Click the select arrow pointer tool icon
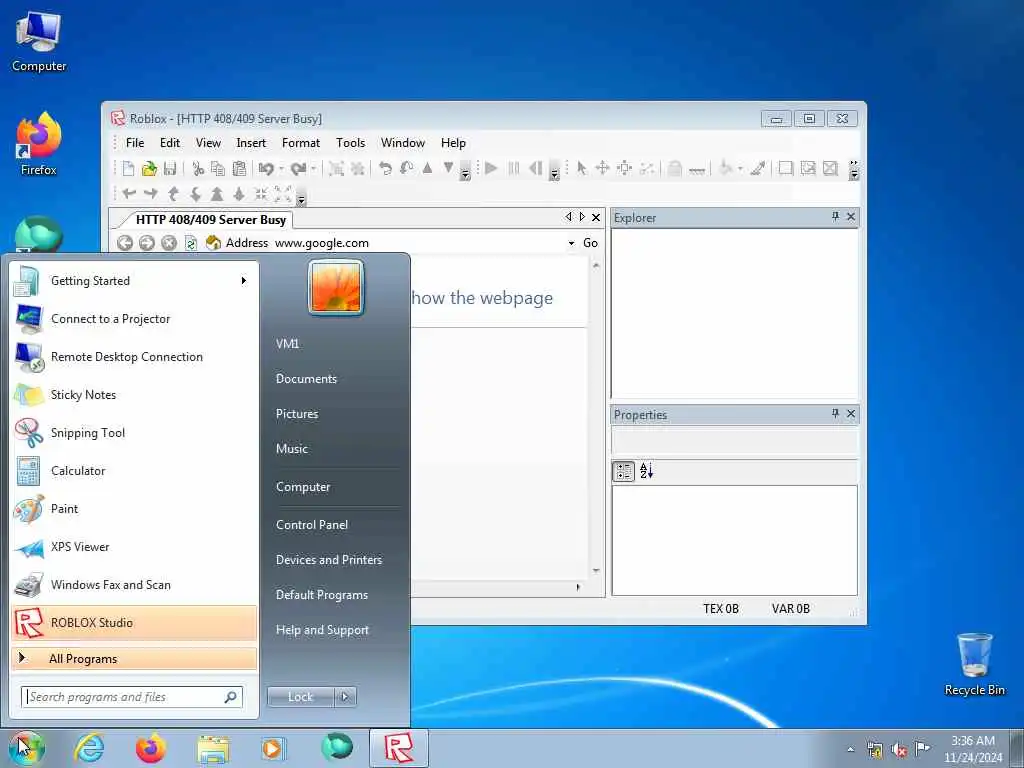Screen dimensions: 1024x768 pos(581,168)
